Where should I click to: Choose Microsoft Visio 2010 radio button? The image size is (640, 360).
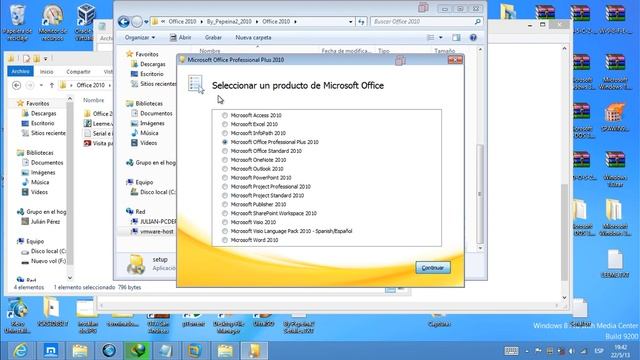tap(224, 222)
